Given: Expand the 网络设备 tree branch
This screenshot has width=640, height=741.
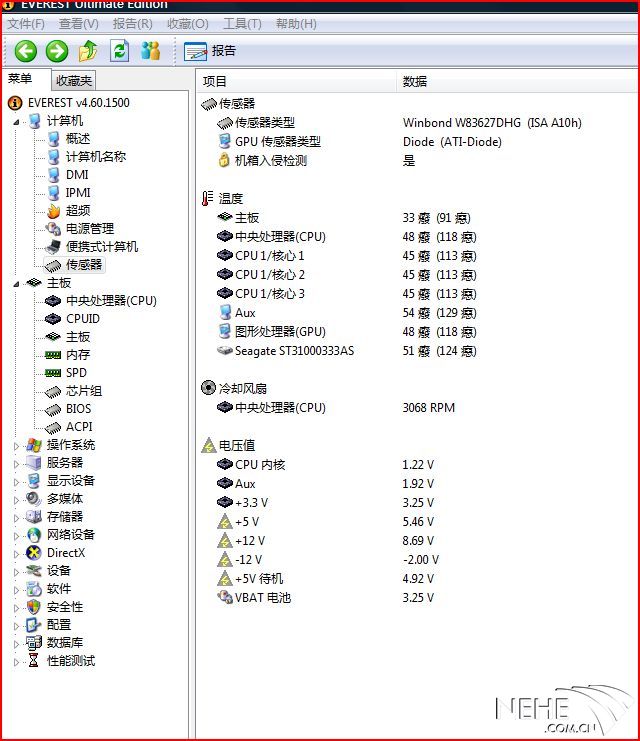Looking at the screenshot, I should pos(17,536).
